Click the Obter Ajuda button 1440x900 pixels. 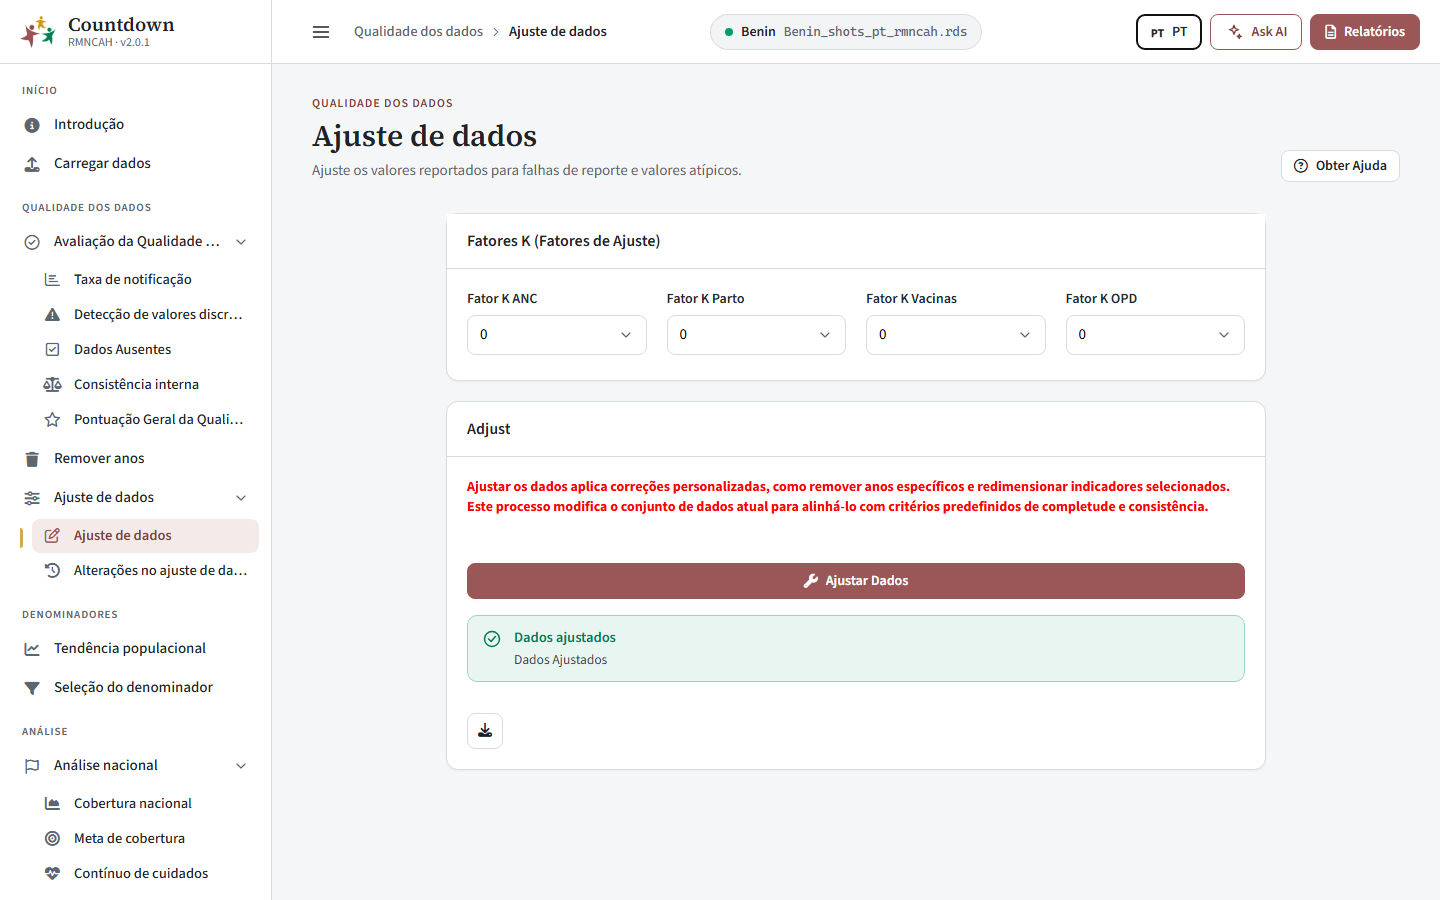[1340, 166]
